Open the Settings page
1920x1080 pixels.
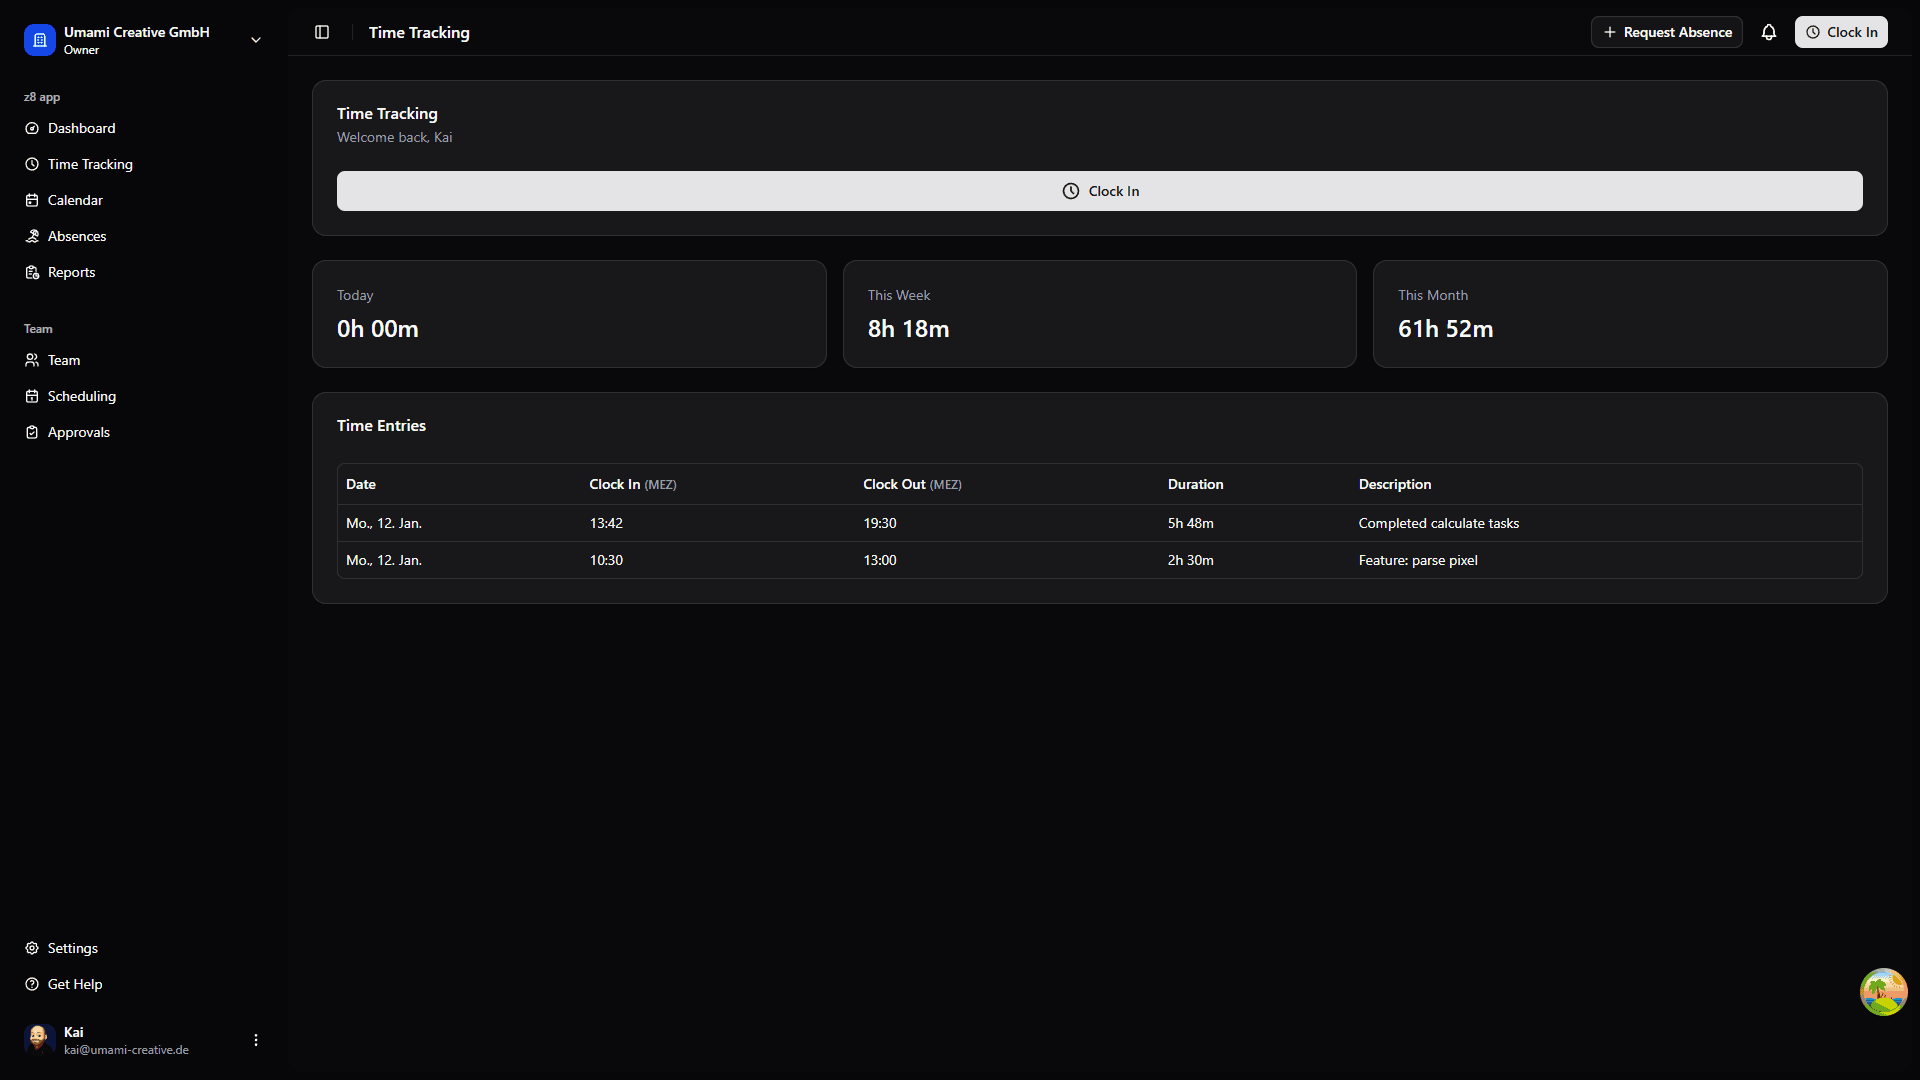tap(72, 948)
